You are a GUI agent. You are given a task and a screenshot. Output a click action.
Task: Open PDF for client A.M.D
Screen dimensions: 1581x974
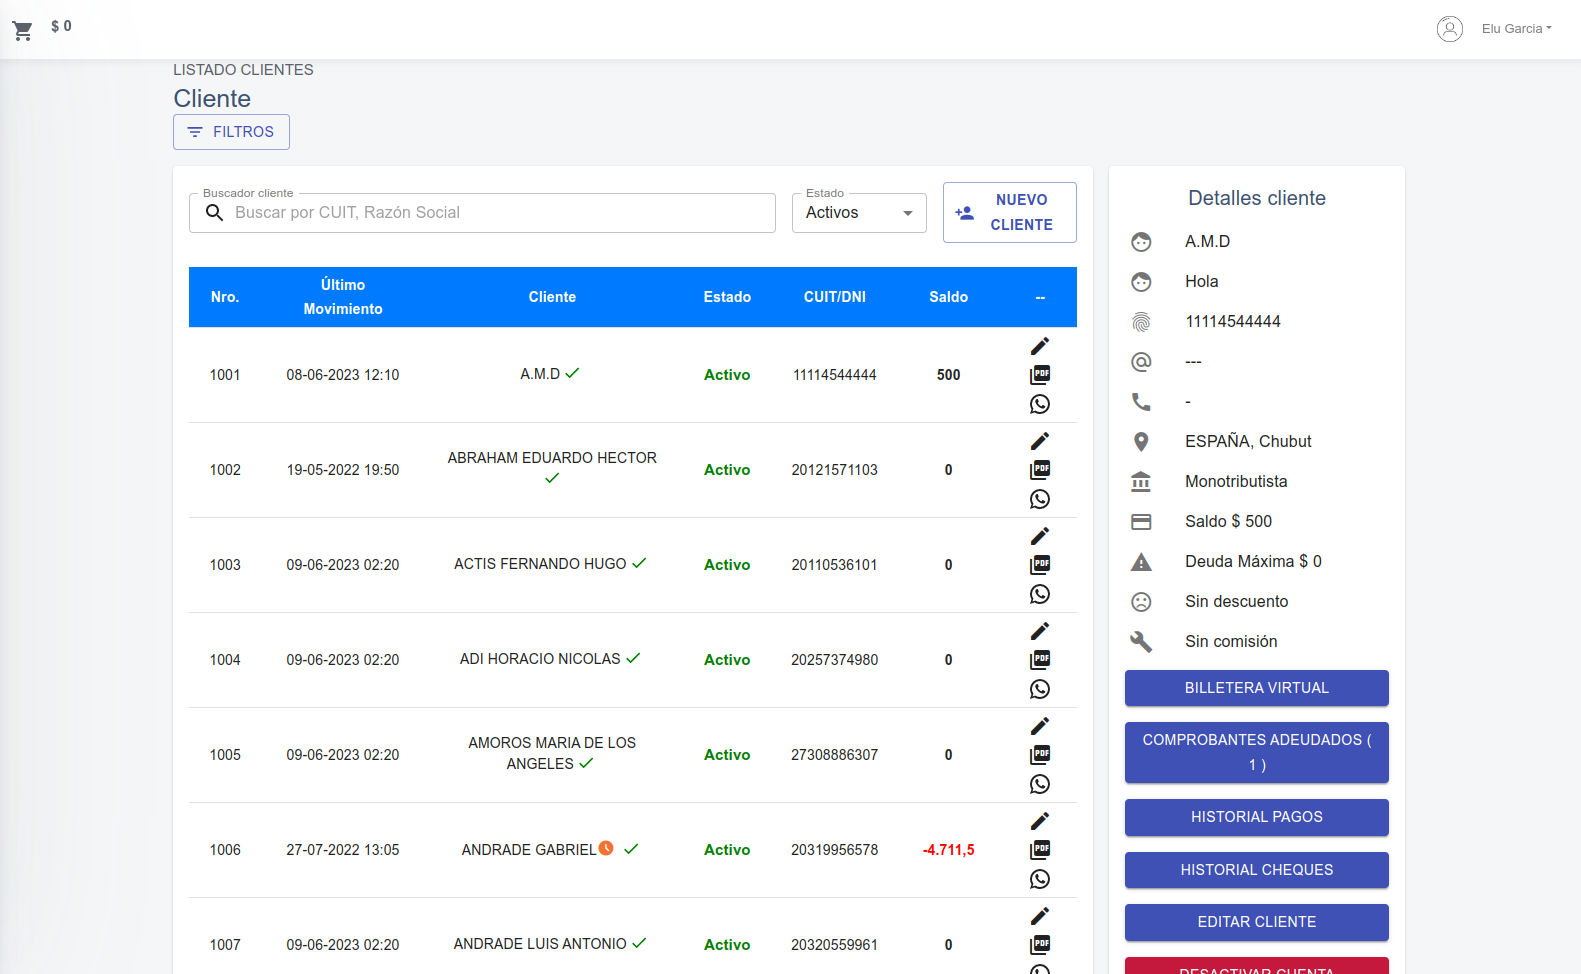coord(1040,375)
